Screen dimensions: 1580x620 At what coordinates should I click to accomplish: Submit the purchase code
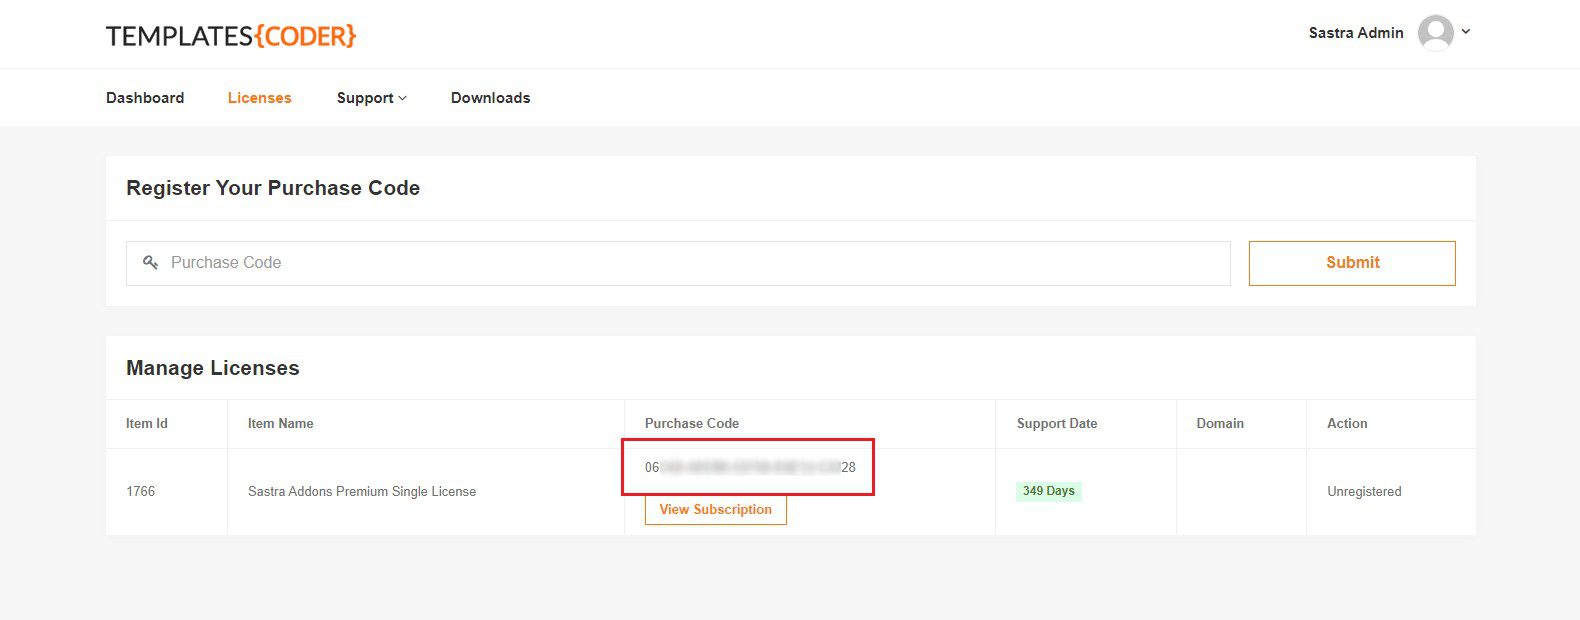1352,263
